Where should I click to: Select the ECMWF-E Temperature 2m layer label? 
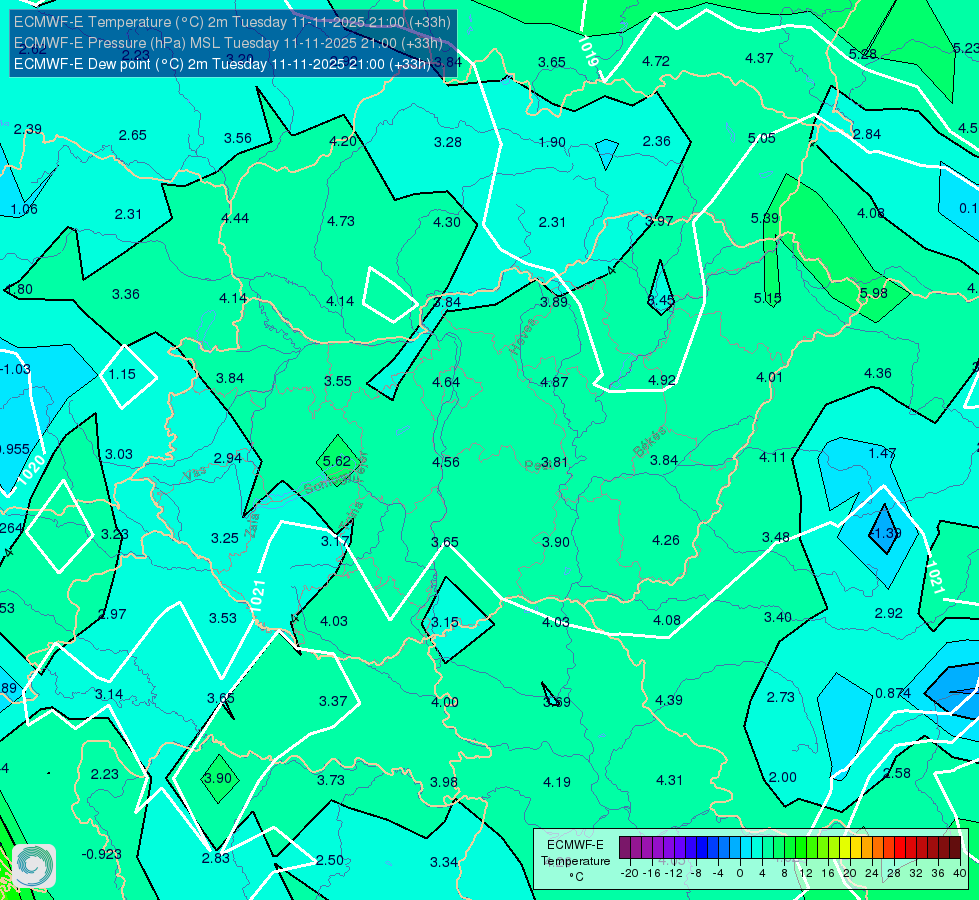click(x=232, y=22)
